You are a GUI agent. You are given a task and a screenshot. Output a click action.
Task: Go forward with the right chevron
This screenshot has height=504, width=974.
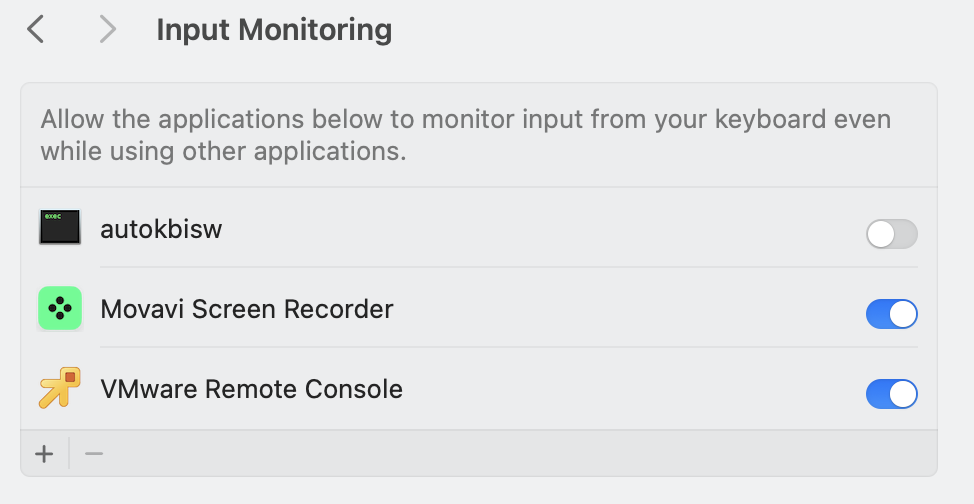(107, 30)
